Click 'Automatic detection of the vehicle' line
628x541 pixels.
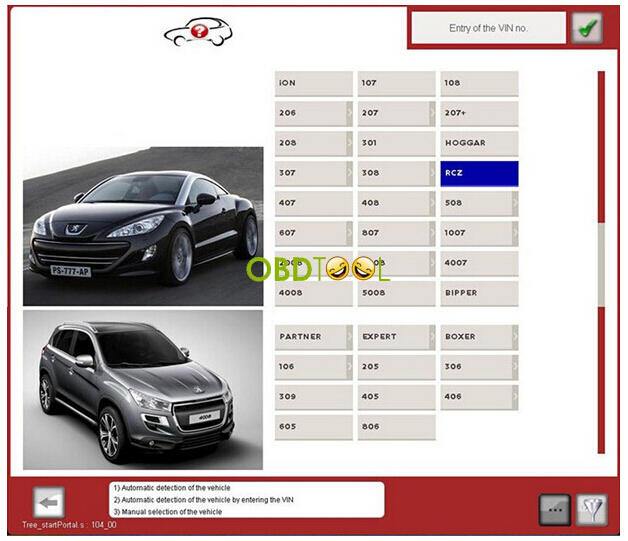pyautogui.click(x=172, y=488)
